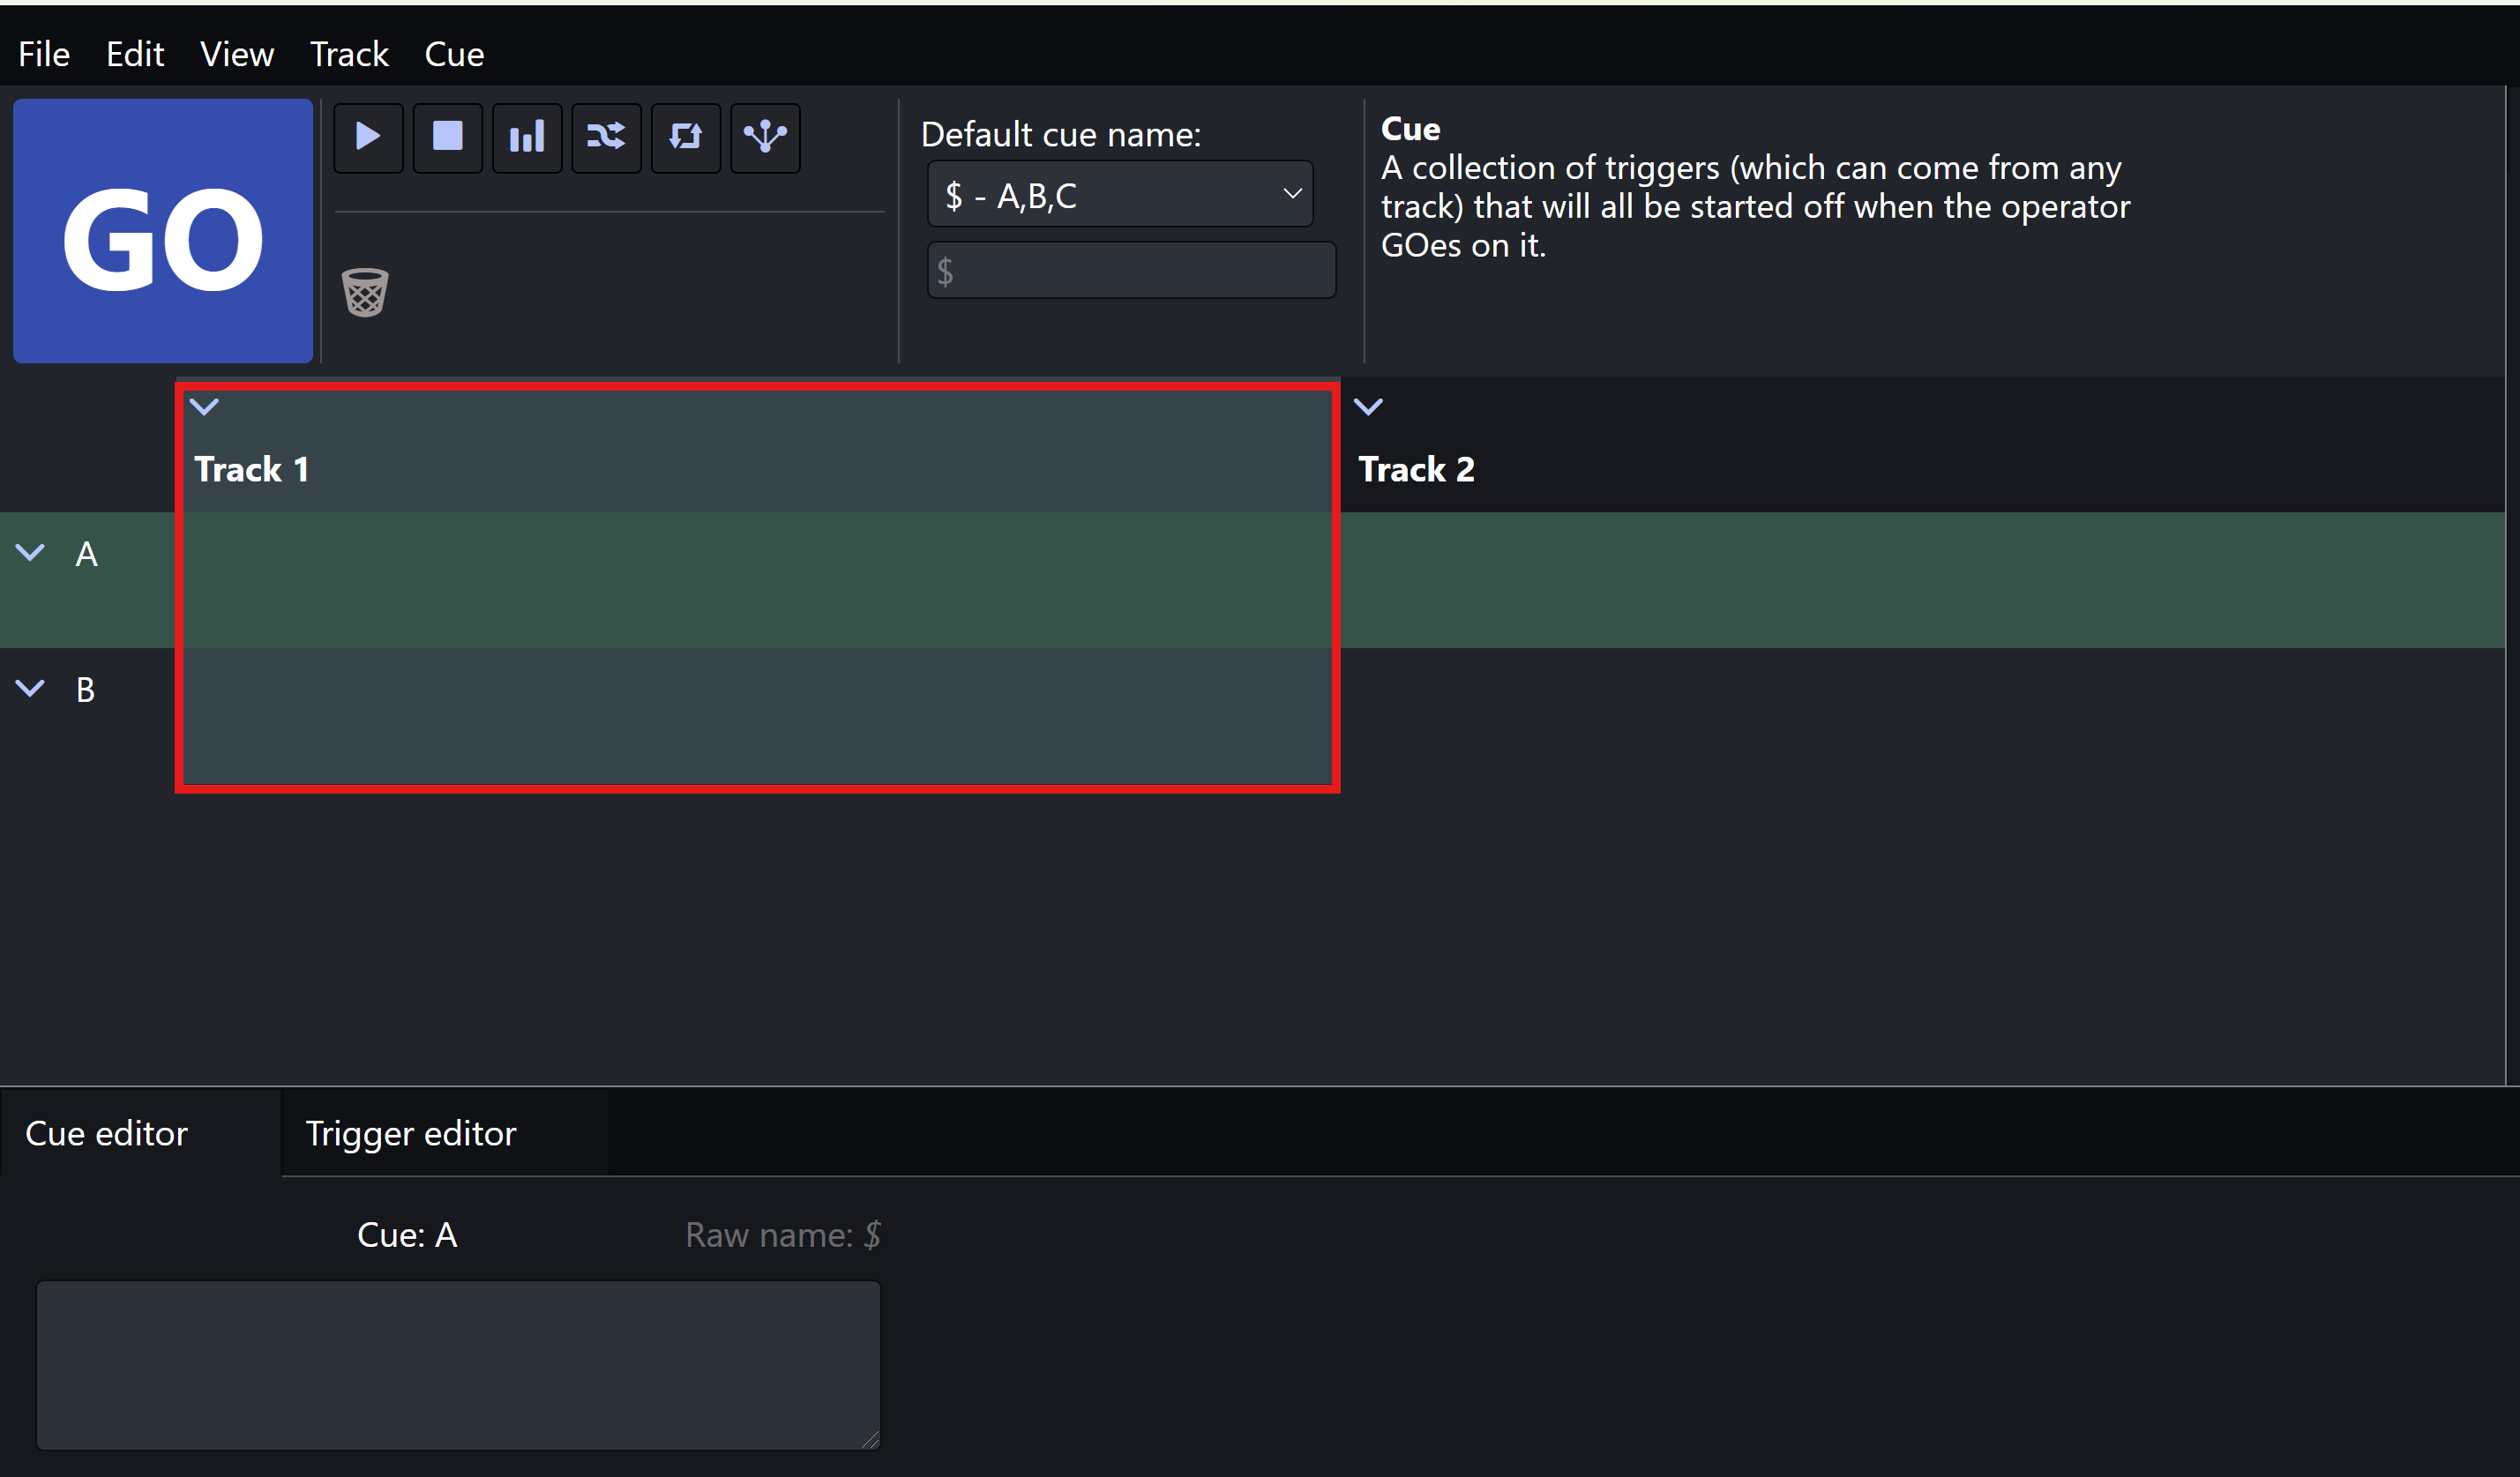
Task: Click the 'Cue: A' label
Action: [x=407, y=1236]
